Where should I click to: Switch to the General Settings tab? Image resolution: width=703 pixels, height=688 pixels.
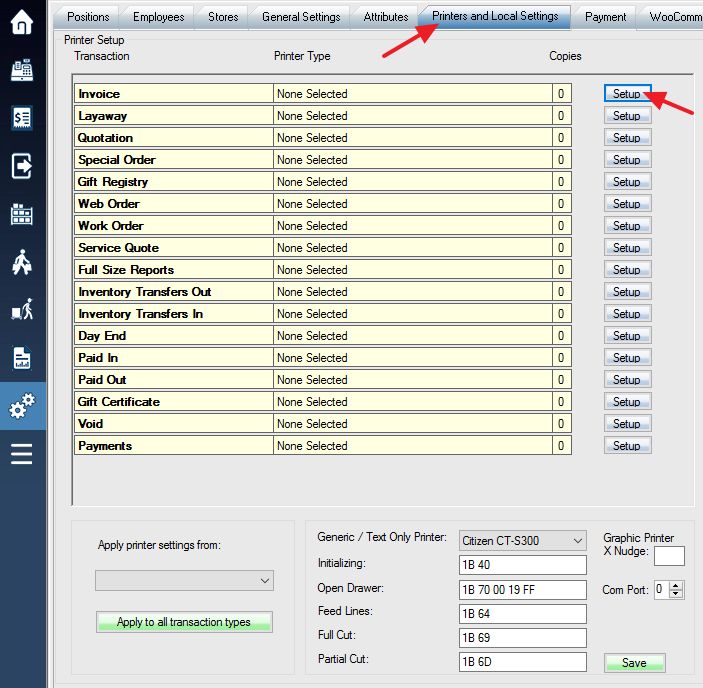(x=301, y=17)
